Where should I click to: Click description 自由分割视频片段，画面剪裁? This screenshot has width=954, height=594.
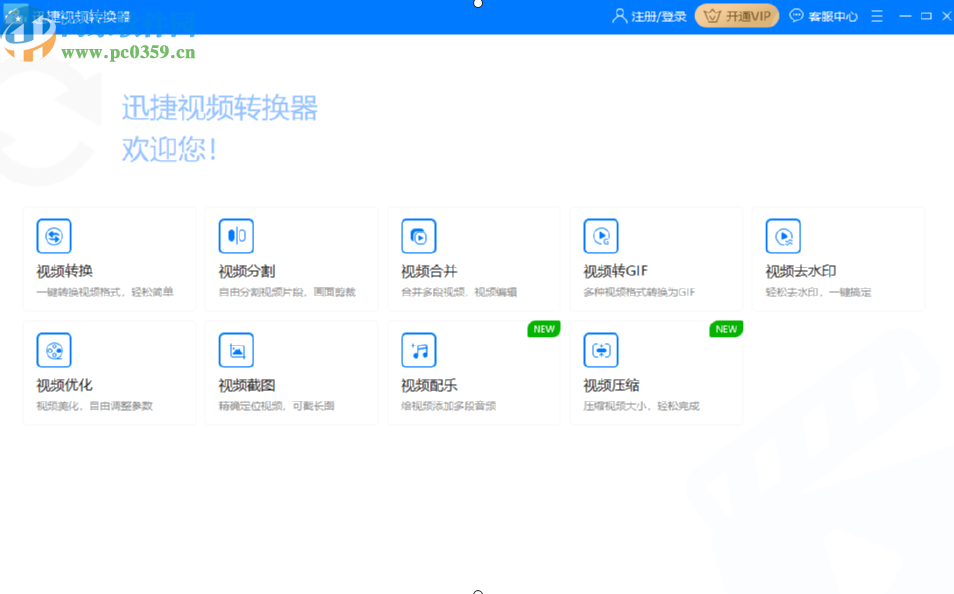tap(287, 292)
